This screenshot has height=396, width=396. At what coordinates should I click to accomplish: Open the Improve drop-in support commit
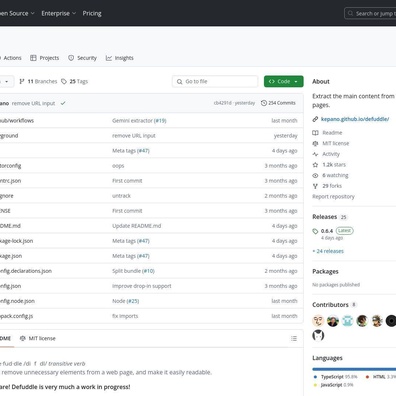pyautogui.click(x=142, y=286)
